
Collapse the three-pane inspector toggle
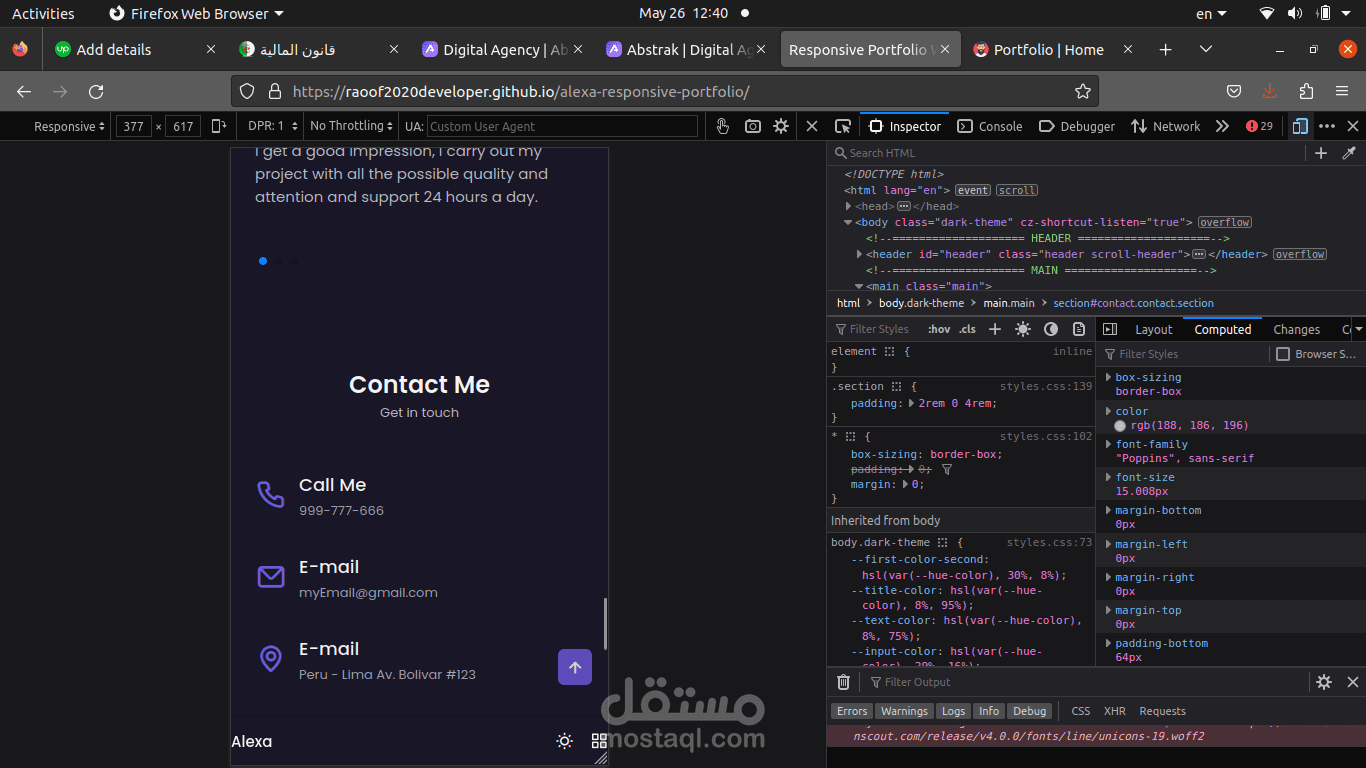1109,329
